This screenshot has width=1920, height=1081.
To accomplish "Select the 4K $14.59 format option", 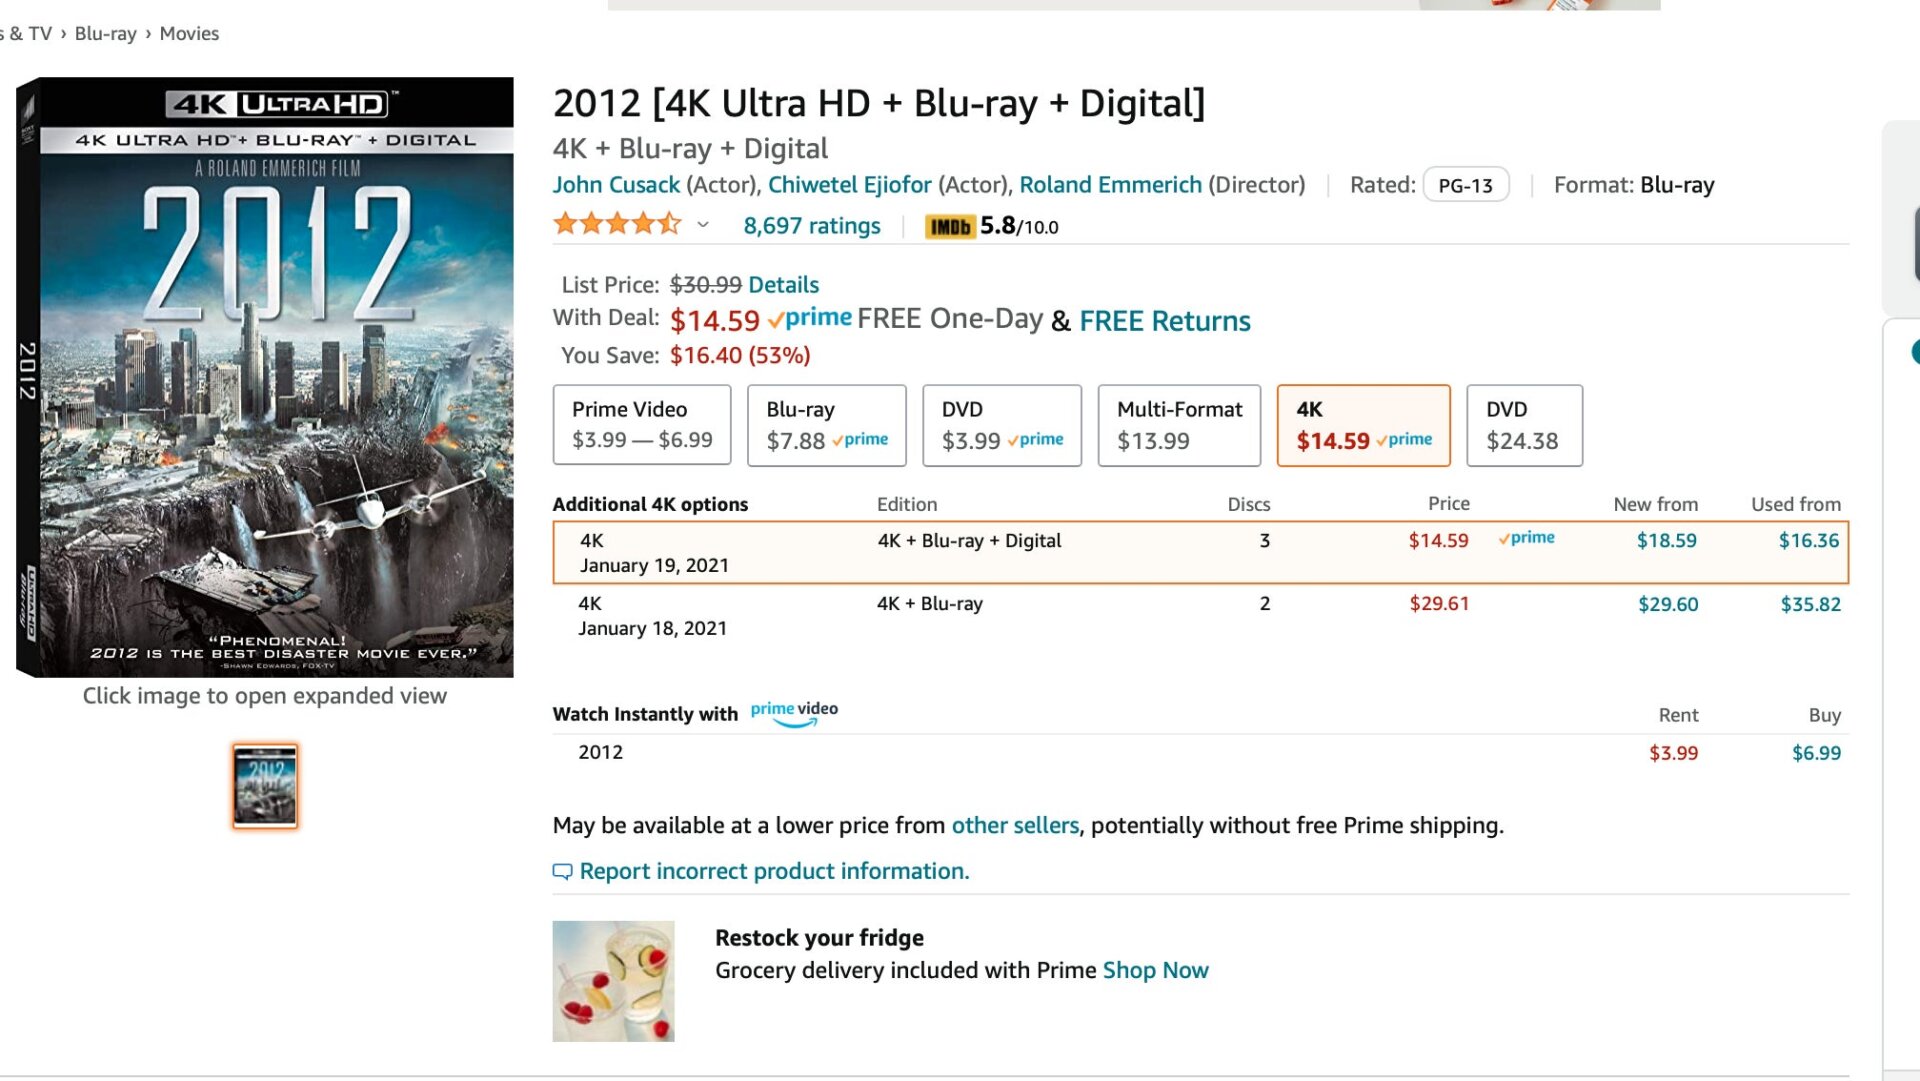I will pos(1363,425).
